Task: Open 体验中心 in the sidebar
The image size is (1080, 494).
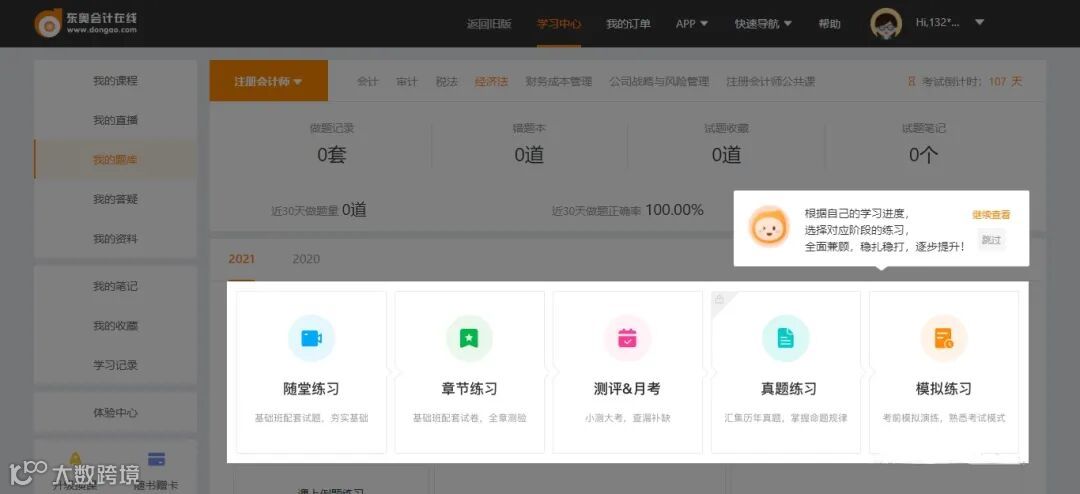Action: coord(115,413)
